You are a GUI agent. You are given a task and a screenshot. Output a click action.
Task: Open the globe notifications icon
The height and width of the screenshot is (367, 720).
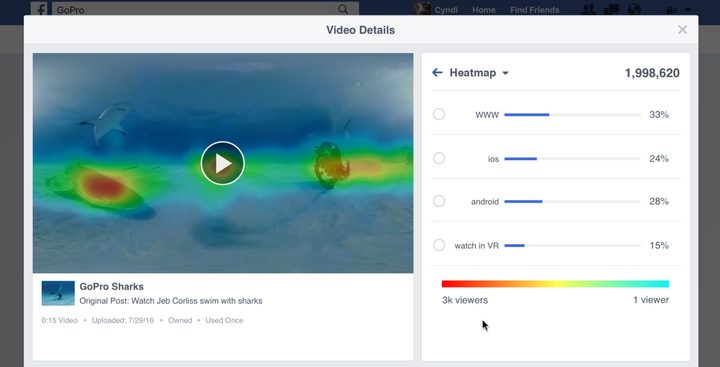634,10
